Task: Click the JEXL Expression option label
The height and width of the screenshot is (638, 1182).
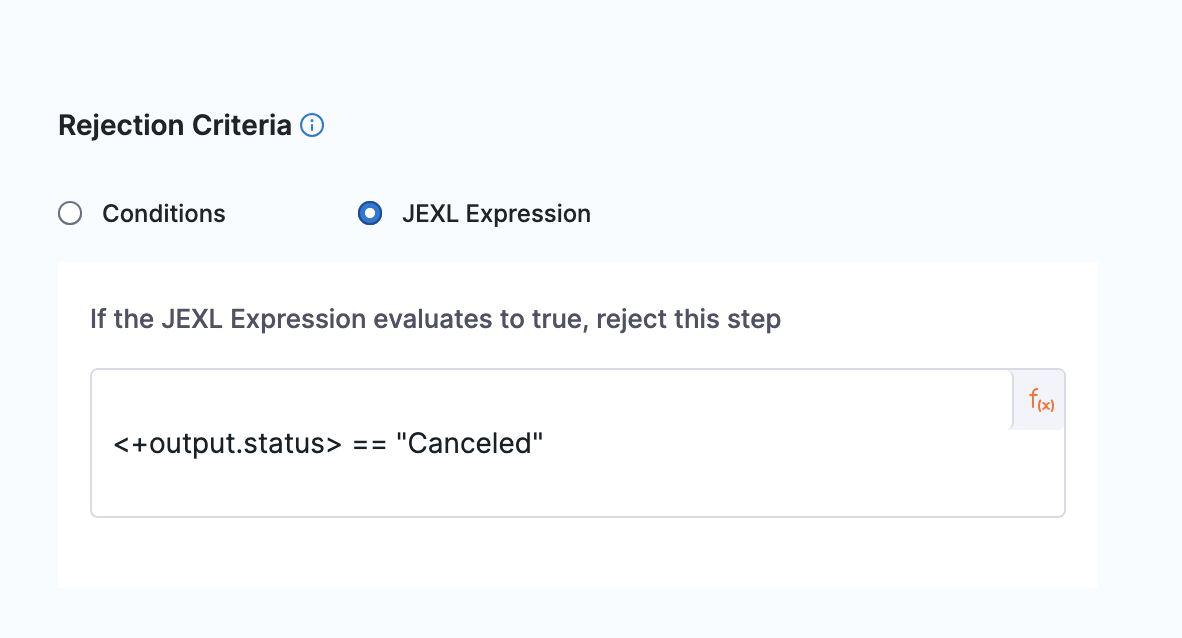Action: [496, 214]
